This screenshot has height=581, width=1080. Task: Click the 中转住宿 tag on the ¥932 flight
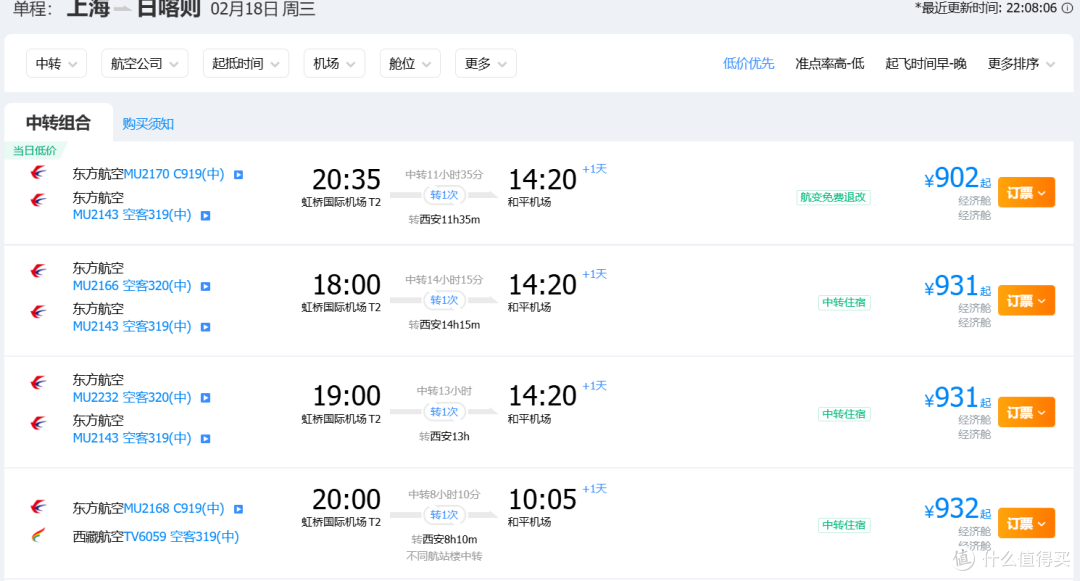pos(844,525)
